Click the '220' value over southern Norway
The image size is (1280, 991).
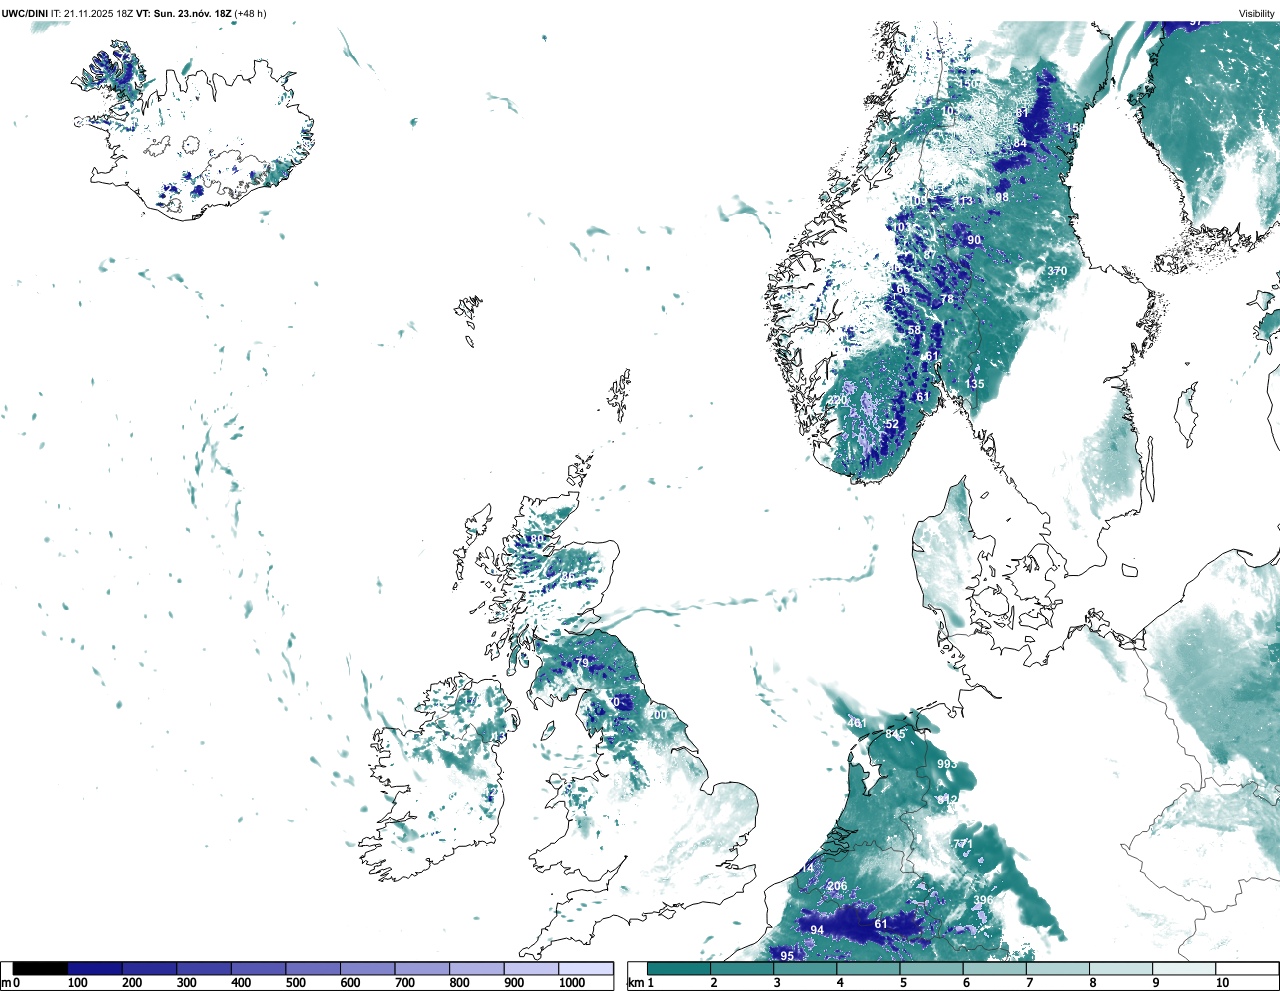coord(837,400)
